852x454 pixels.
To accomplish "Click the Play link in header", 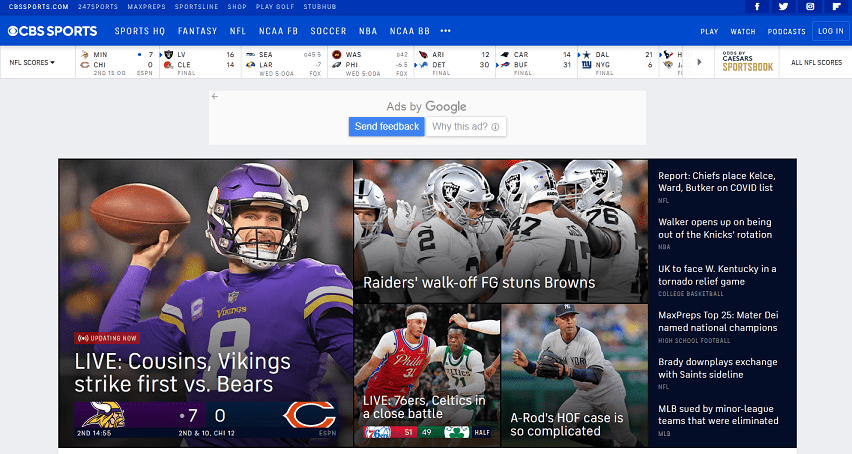I will pos(709,31).
